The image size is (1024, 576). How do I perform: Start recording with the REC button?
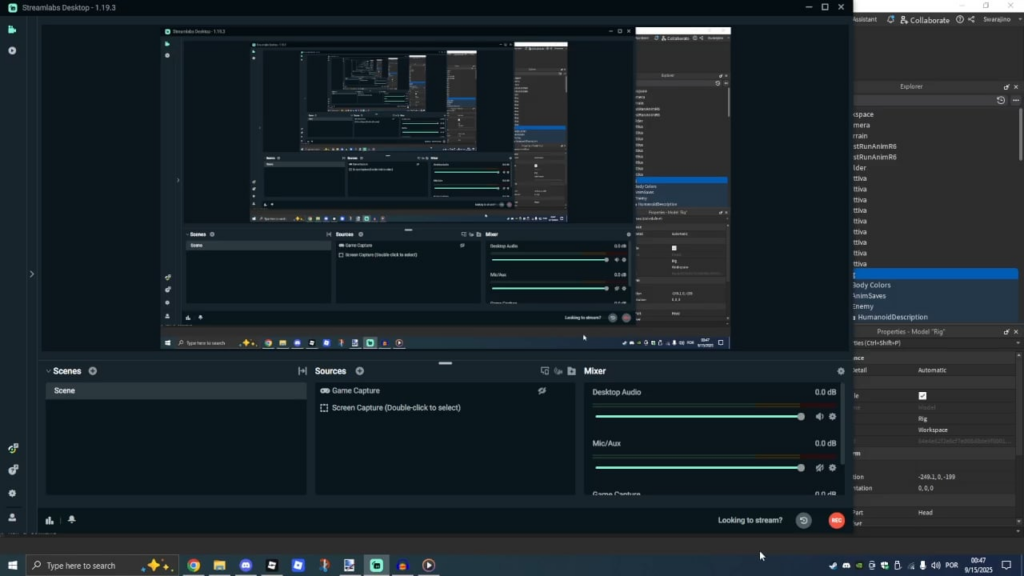point(837,520)
